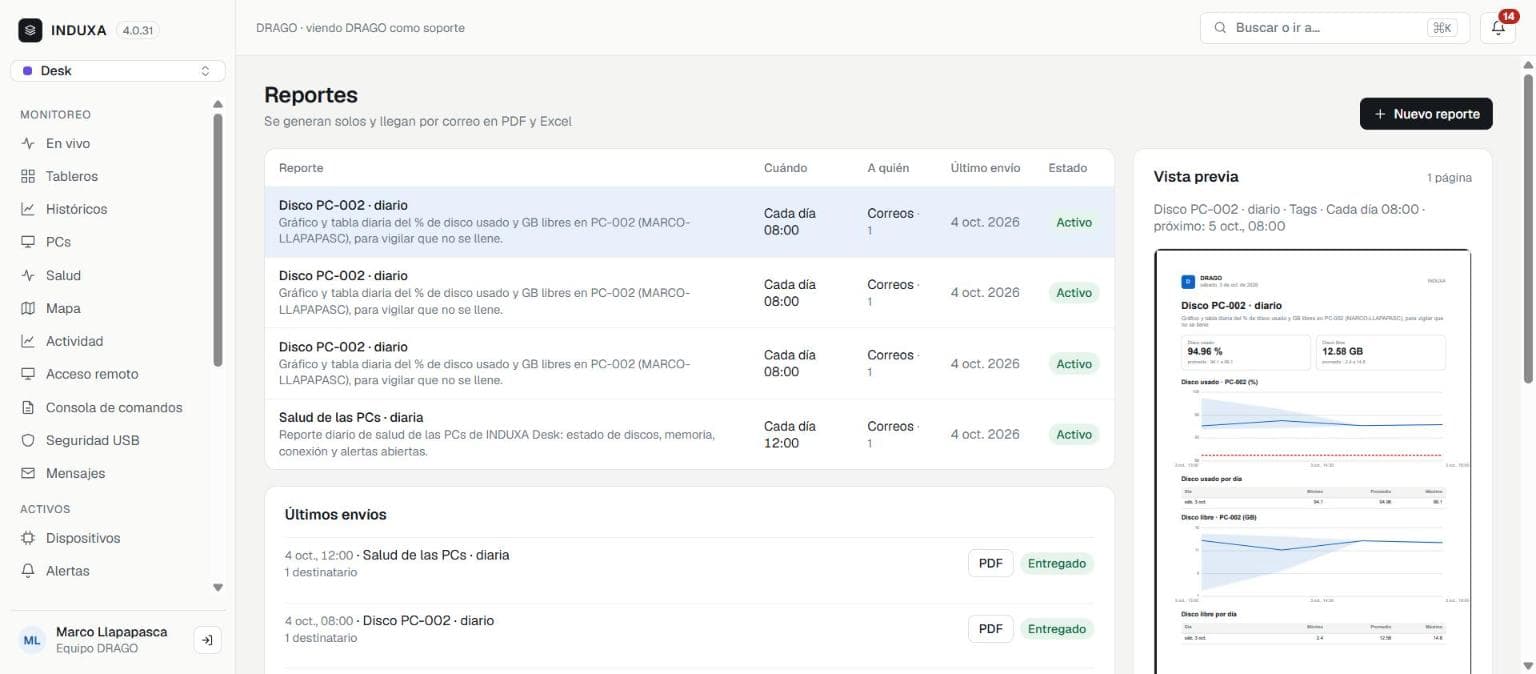
Task: Click Entregado badge for 4 oct., 12:00 send
Action: [1057, 563]
